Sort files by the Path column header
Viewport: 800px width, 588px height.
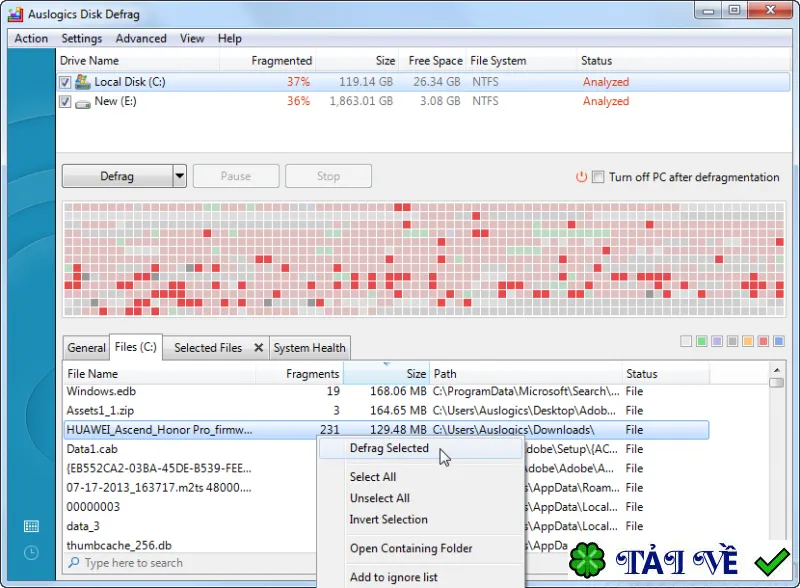pos(526,374)
